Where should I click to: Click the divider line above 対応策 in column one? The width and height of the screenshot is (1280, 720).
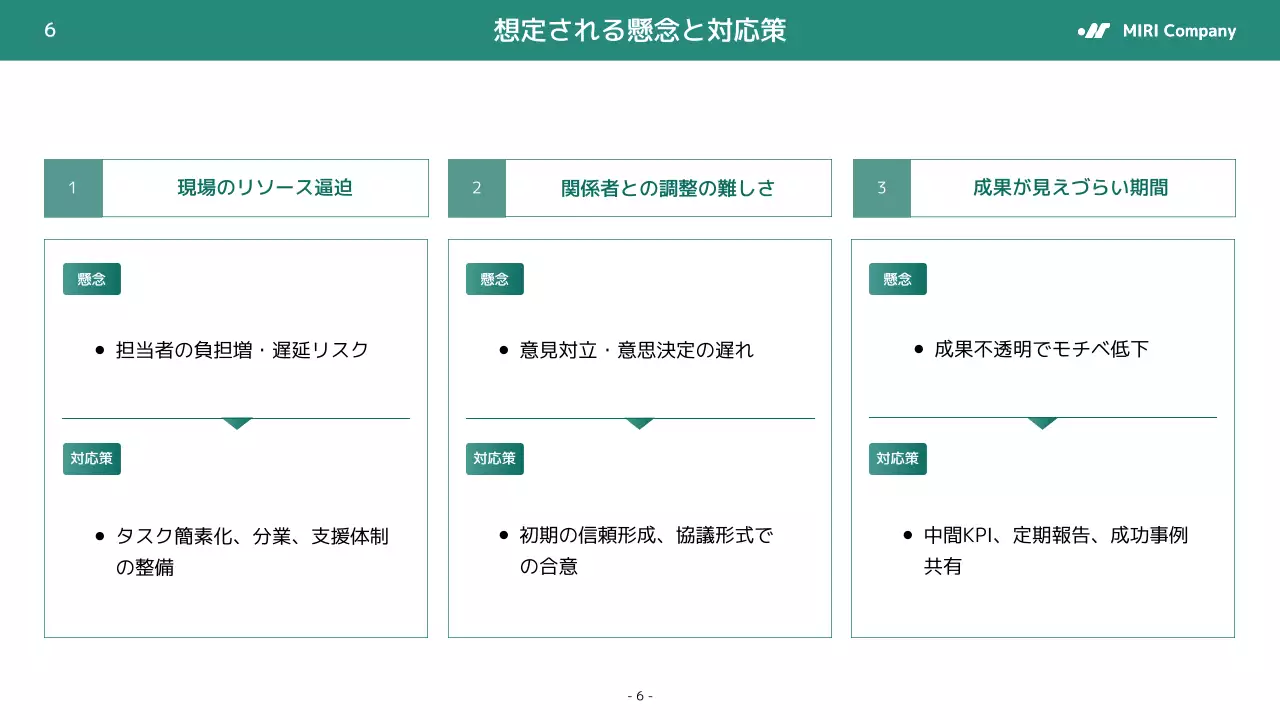click(x=236, y=417)
